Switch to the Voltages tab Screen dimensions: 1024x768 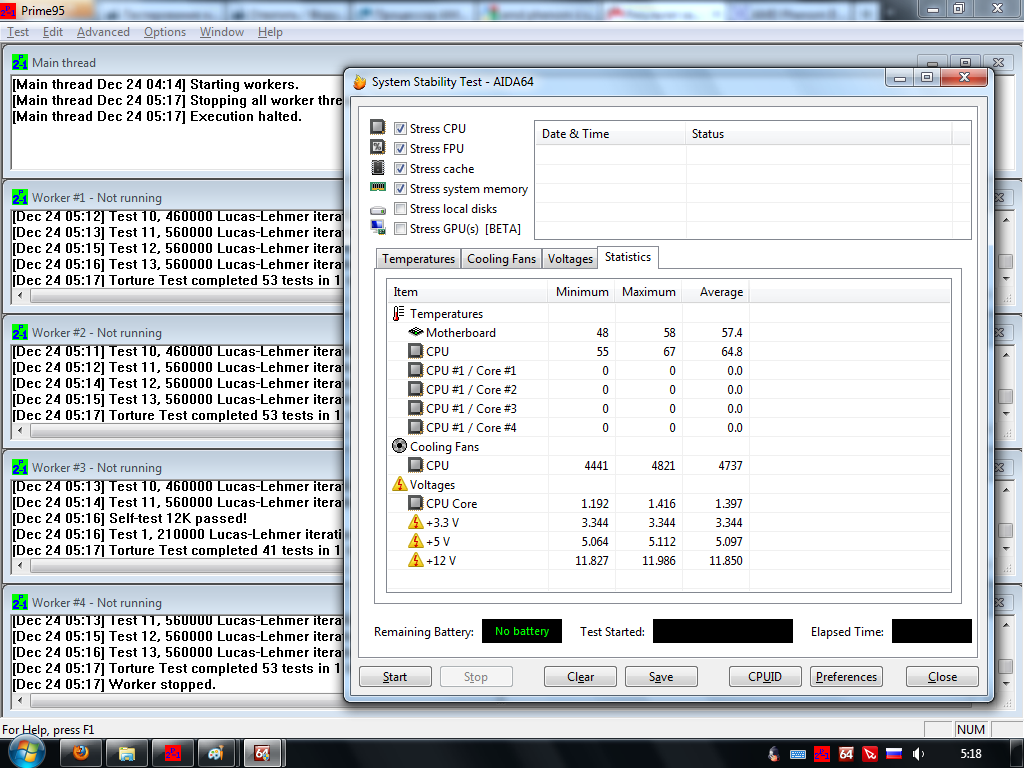point(570,259)
